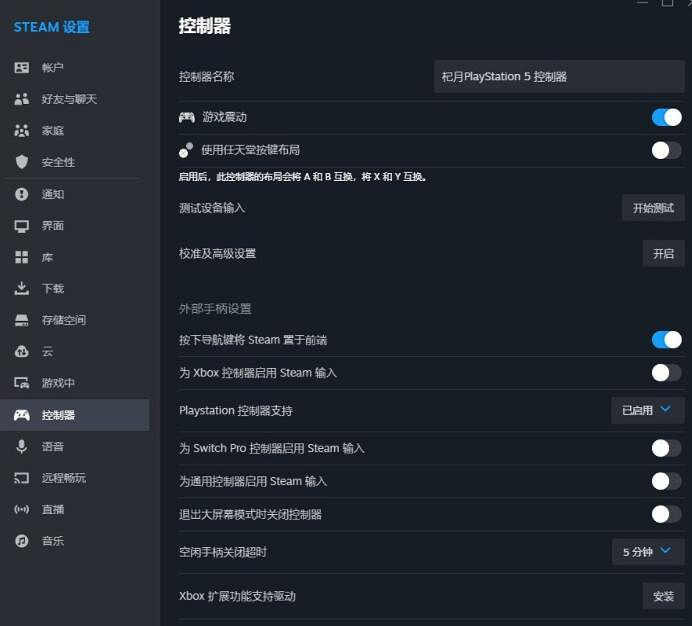This screenshot has width=692, height=626.
Task: Enable 使用任天堂按键布局 toggle
Action: [x=666, y=151]
